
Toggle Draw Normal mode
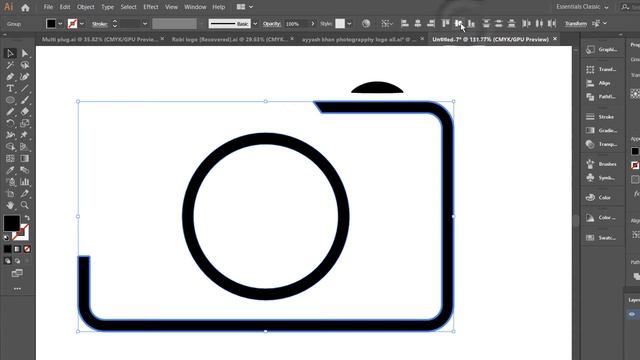coord(7,261)
